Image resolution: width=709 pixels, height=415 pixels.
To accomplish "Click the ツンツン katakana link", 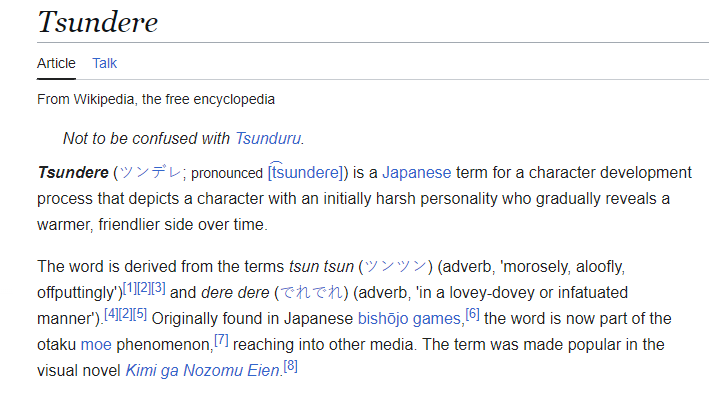I will coord(396,267).
